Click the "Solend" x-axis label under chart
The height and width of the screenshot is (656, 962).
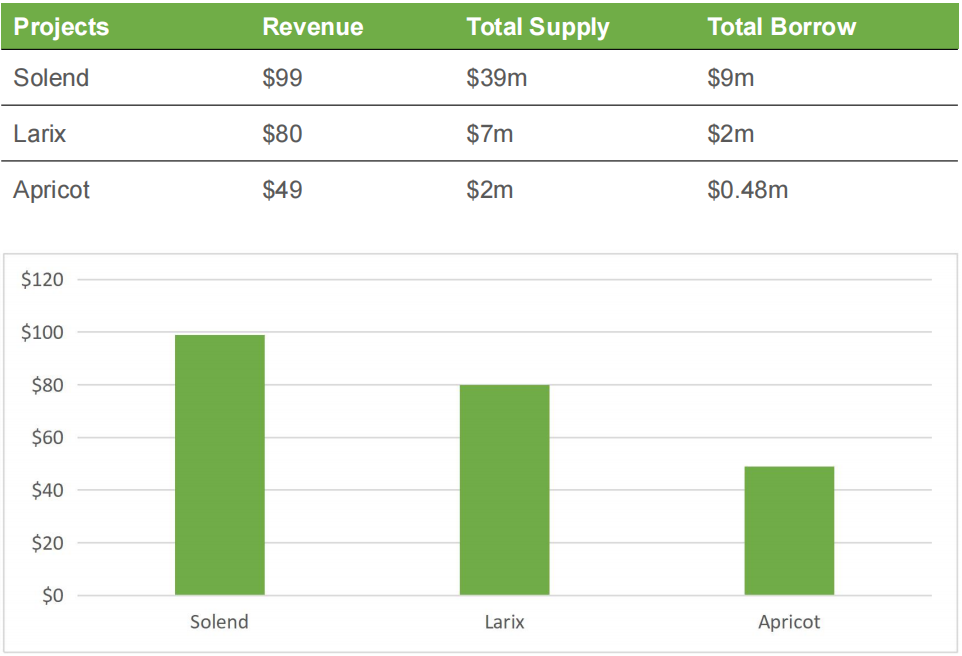220,622
